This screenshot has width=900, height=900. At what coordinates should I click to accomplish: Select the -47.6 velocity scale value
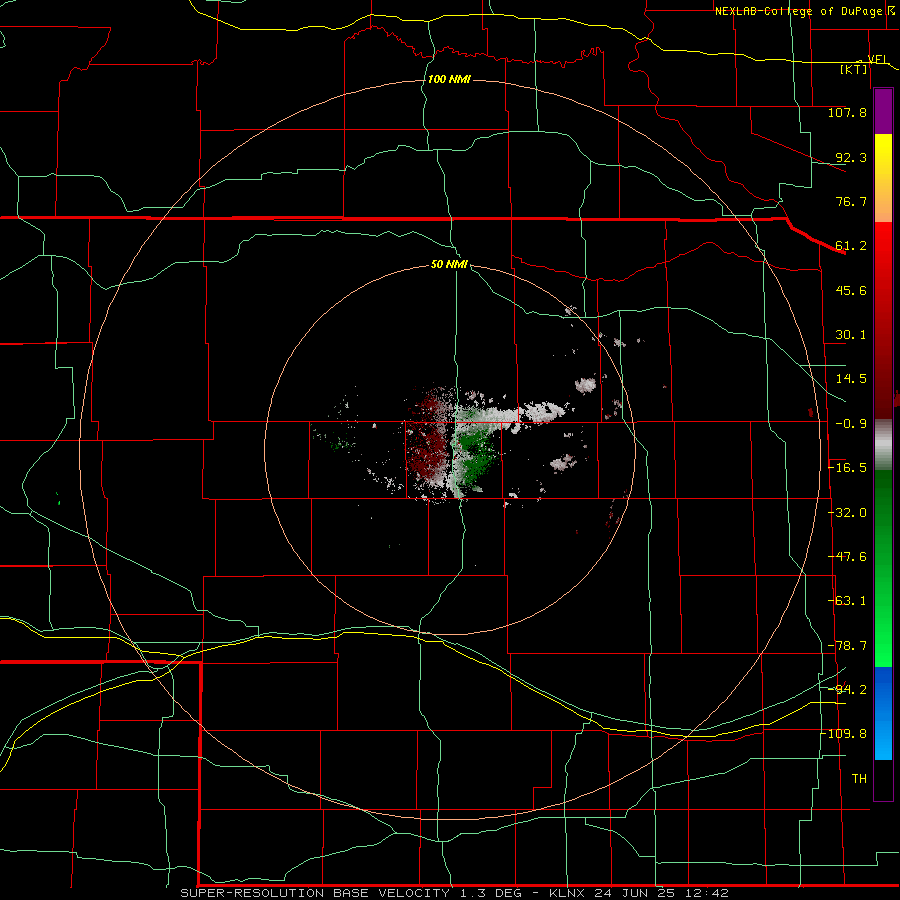click(847, 557)
